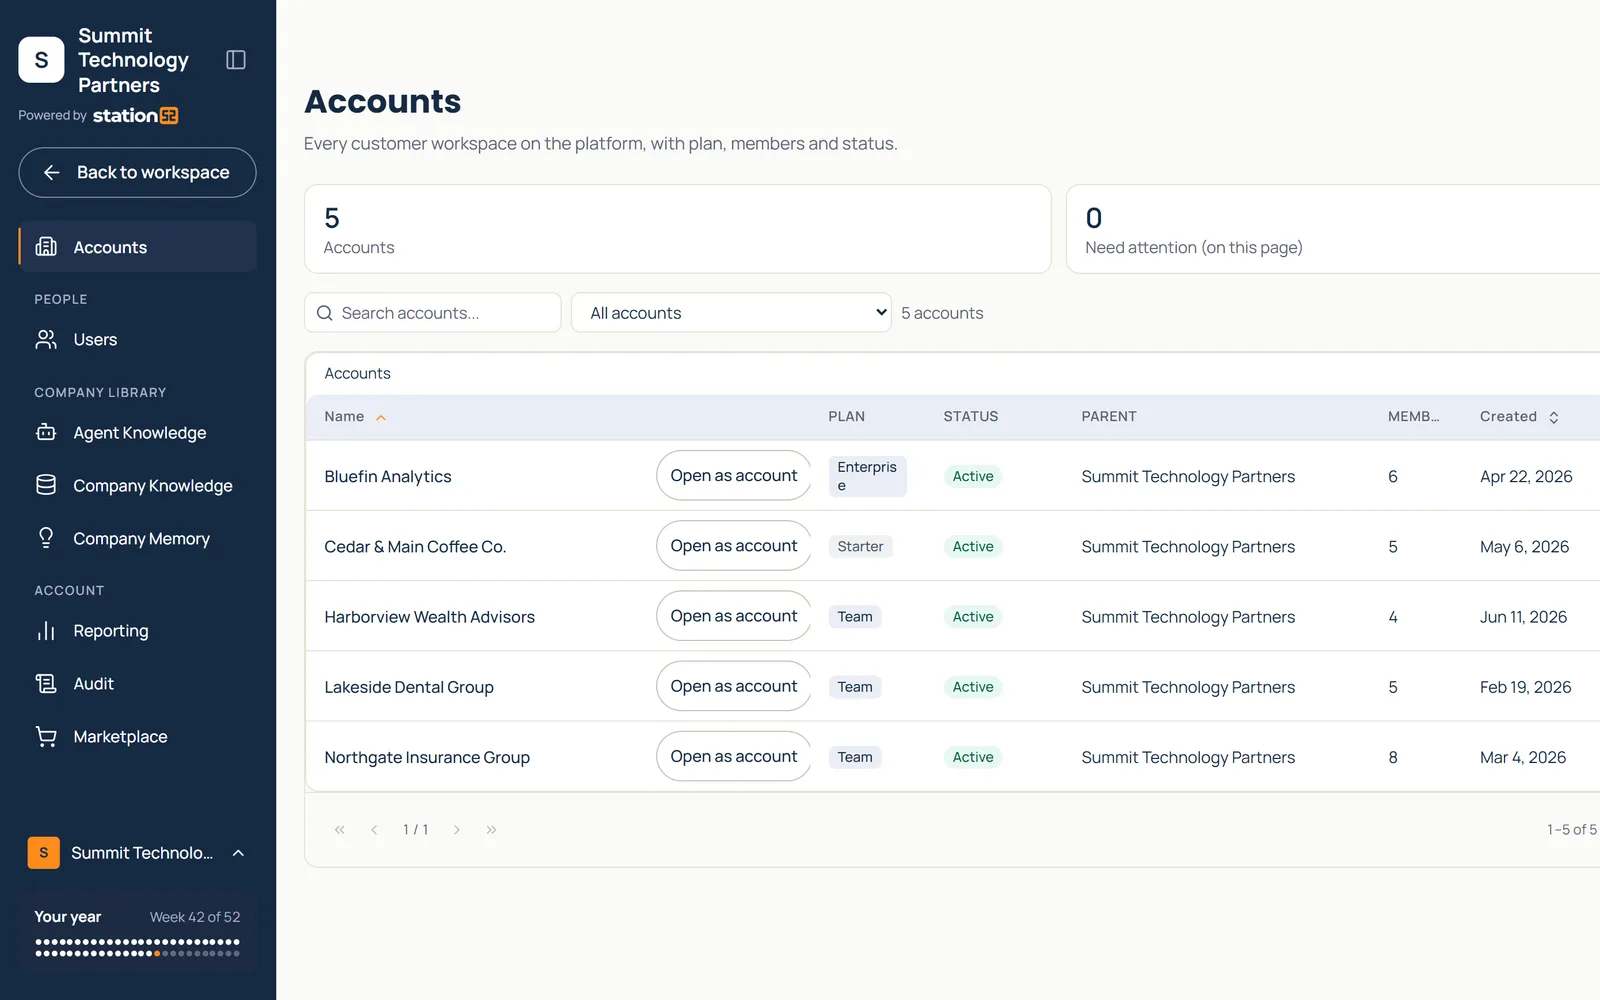Click the Need attention summary card
The width and height of the screenshot is (1600, 1000).
[x=1333, y=229]
